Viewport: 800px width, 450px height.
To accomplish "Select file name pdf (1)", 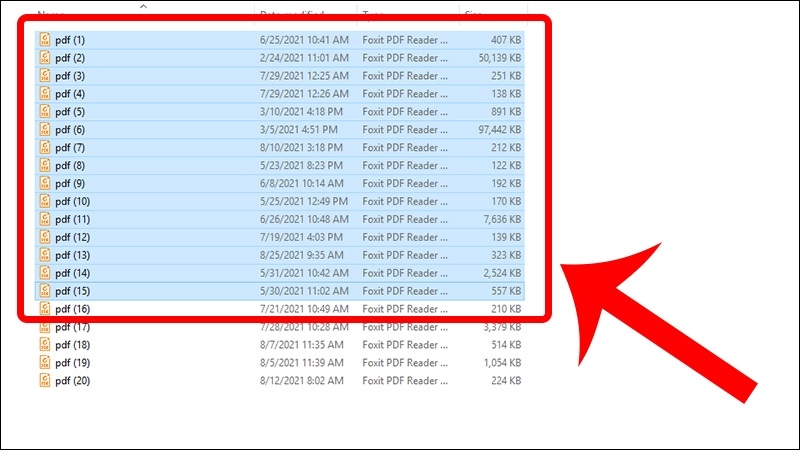I will coord(70,40).
